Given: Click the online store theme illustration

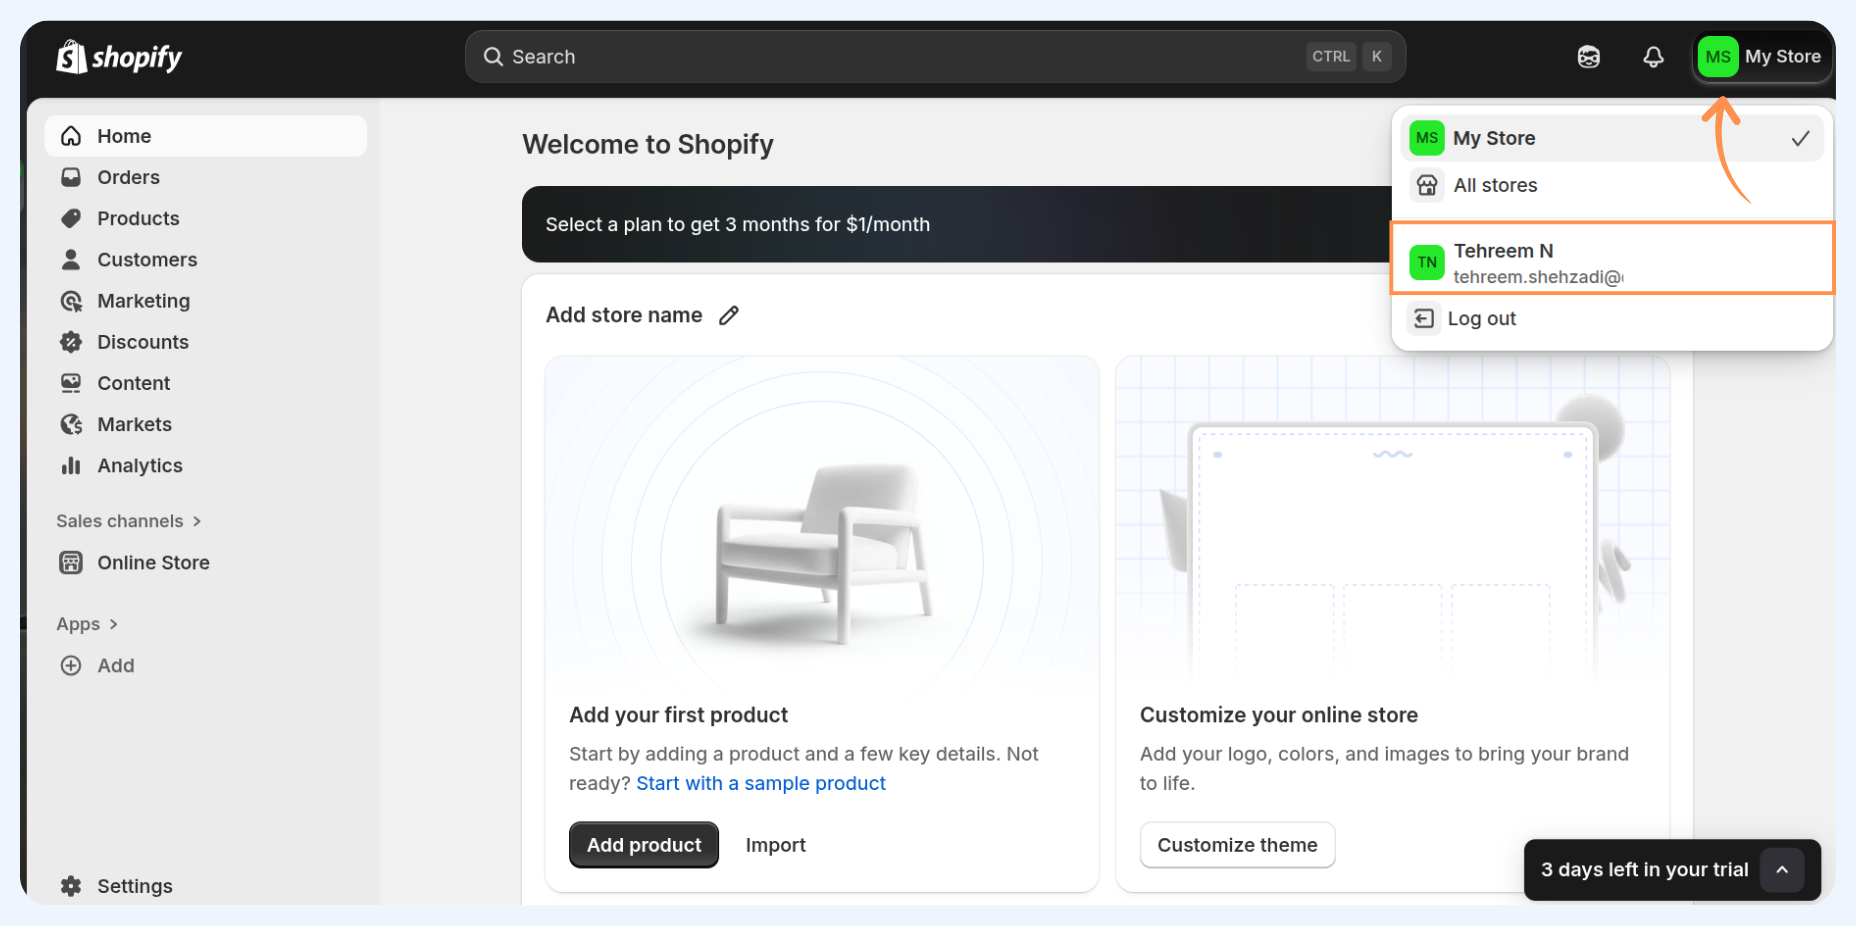Looking at the screenshot, I should coord(1392,523).
